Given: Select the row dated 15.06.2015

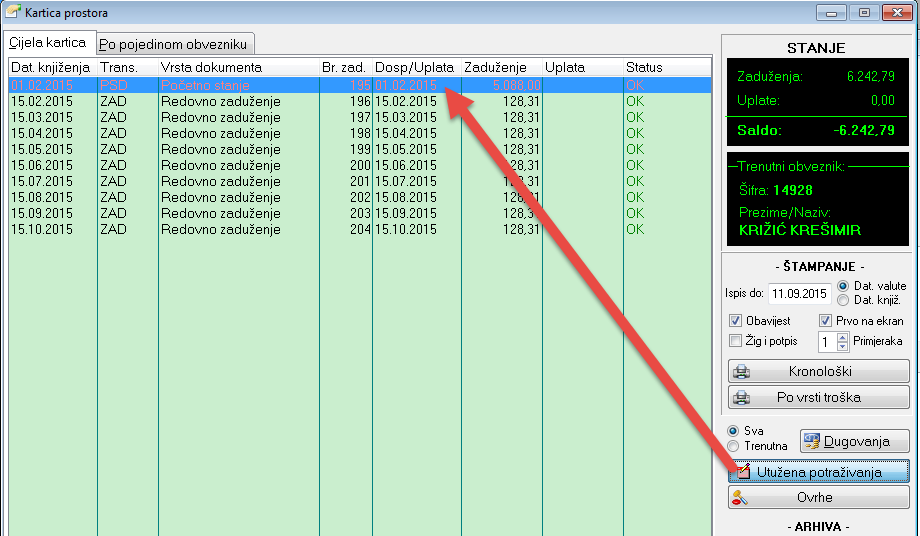Looking at the screenshot, I should click(x=360, y=165).
